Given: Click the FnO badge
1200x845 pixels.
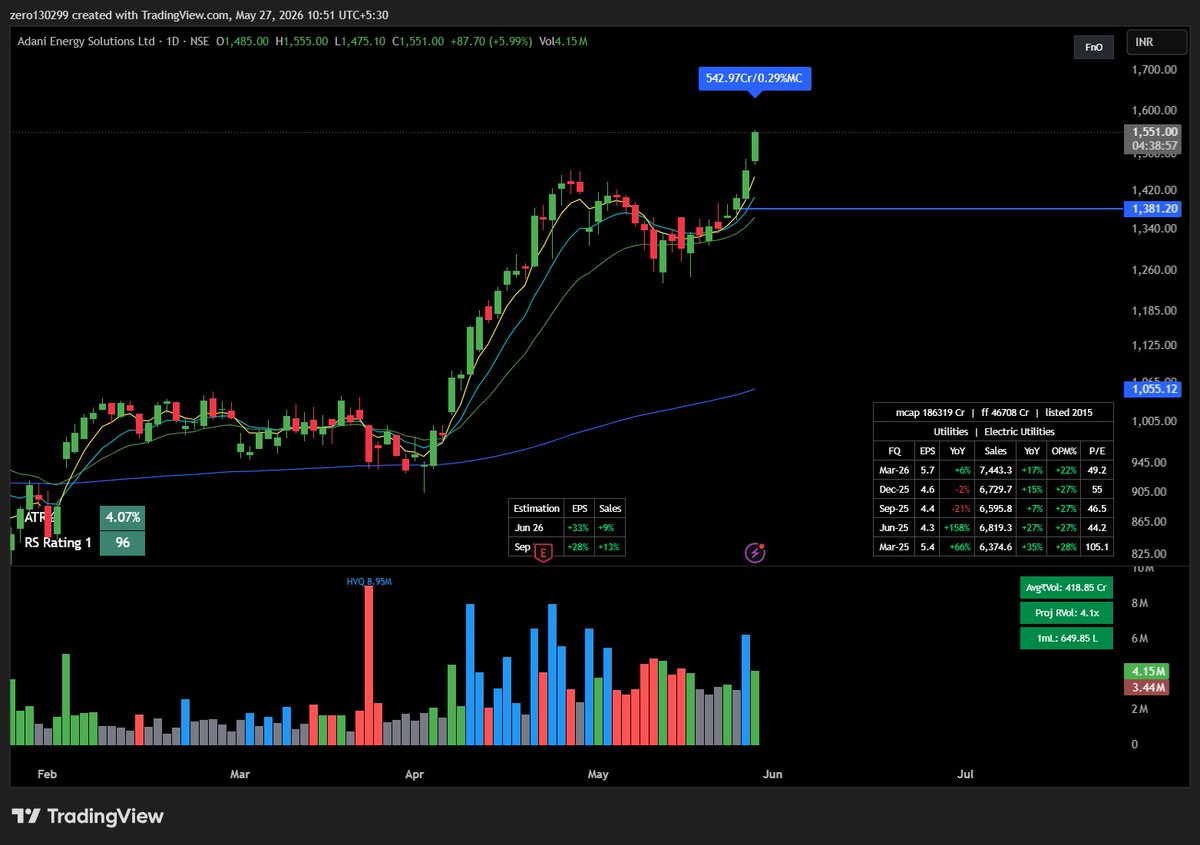Looking at the screenshot, I should pyautogui.click(x=1093, y=47).
